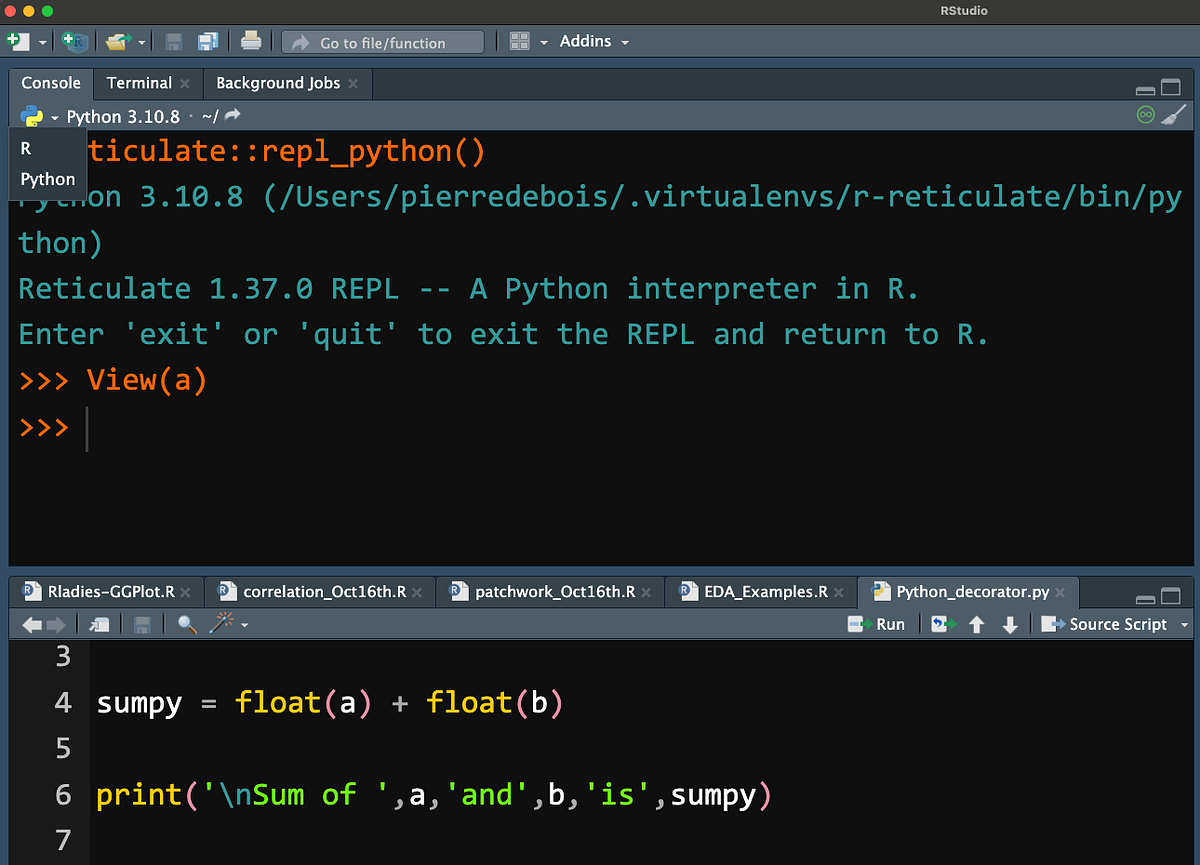Open the Source Script options dropdown arrow

pos(1185,624)
